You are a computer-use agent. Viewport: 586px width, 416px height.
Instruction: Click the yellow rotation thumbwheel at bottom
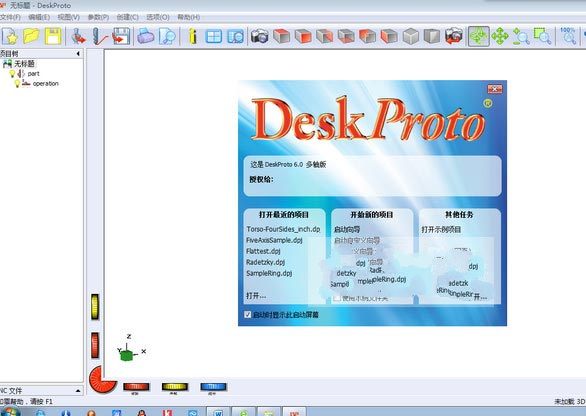(x=175, y=387)
